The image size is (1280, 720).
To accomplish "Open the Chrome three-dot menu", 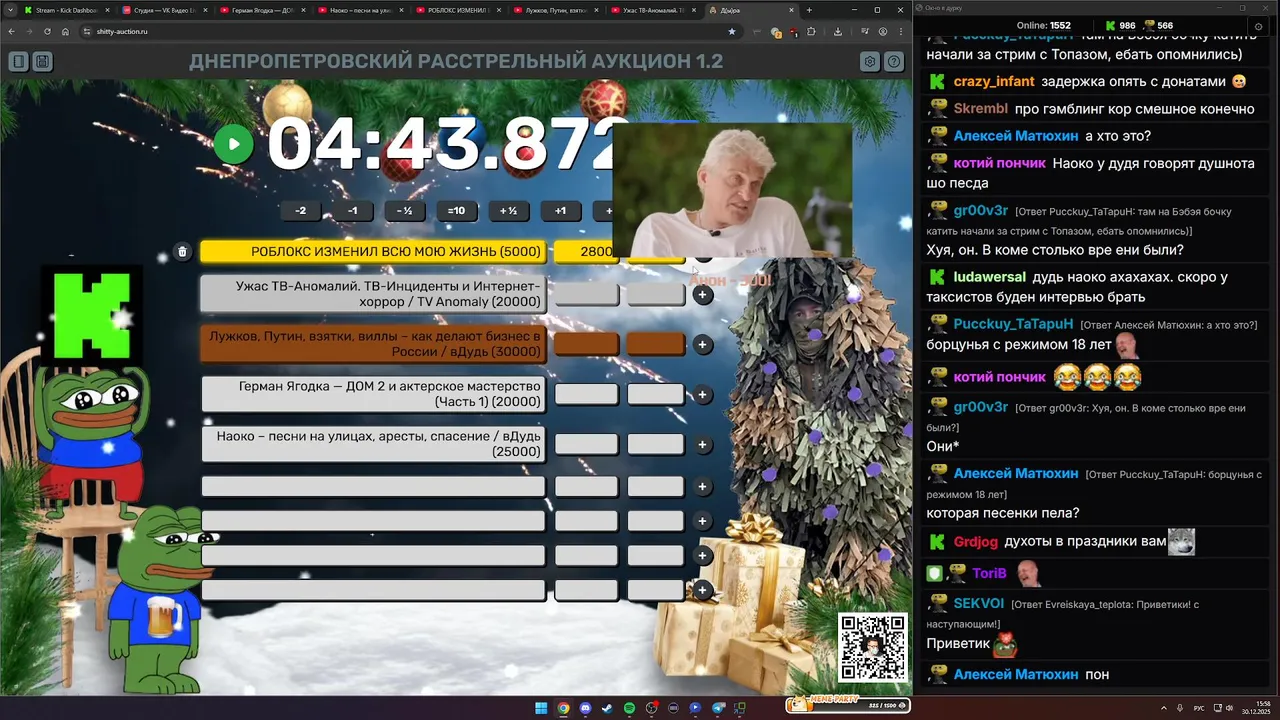I will 901,32.
